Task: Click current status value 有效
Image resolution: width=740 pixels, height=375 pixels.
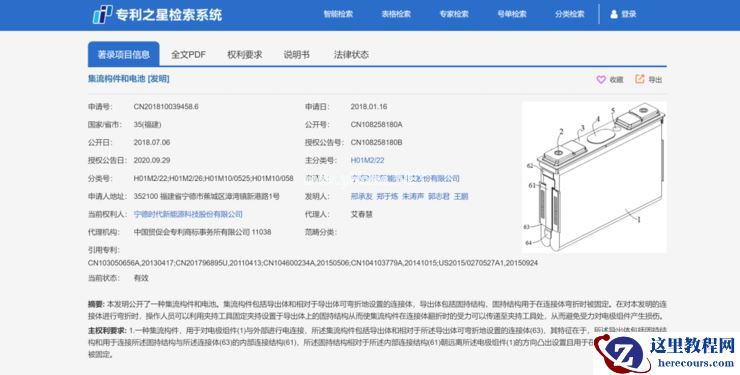Action: pyautogui.click(x=141, y=278)
